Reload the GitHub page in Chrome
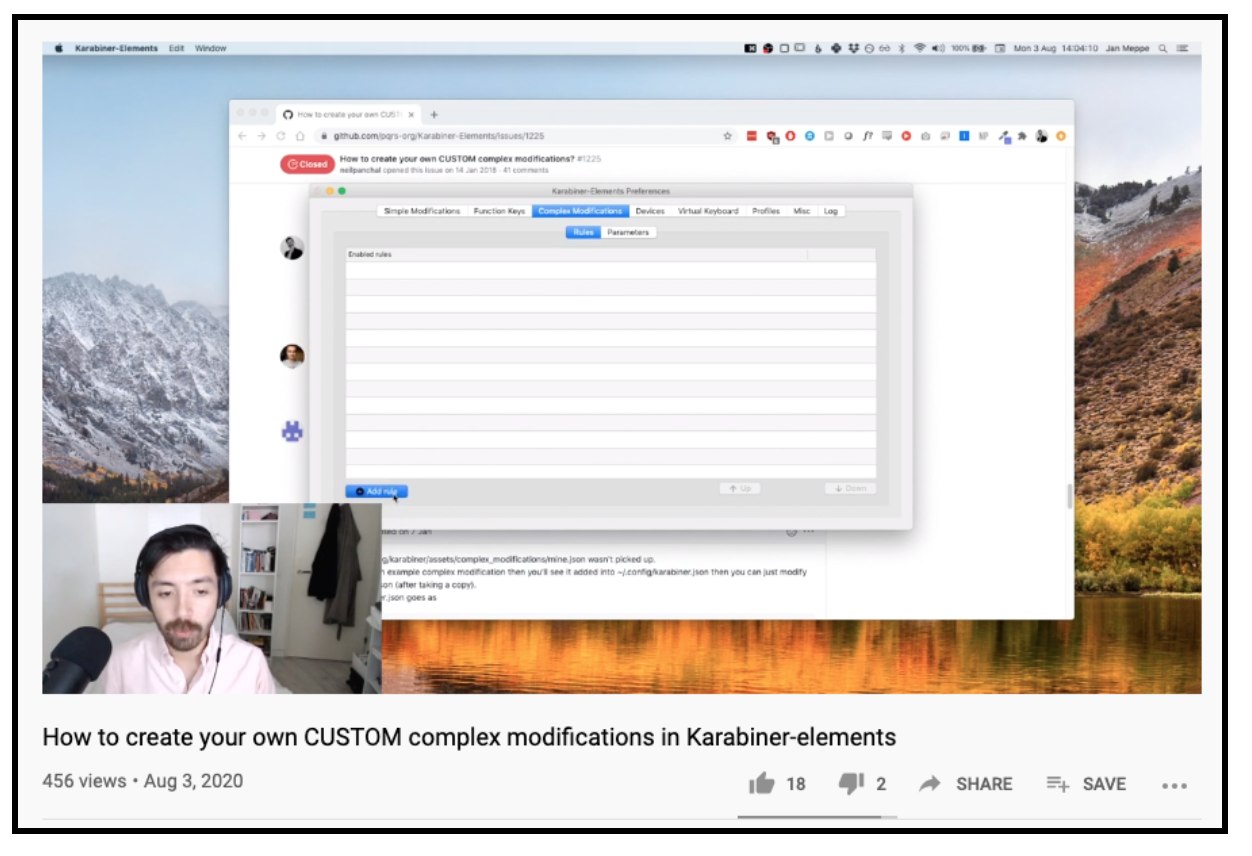The height and width of the screenshot is (856, 1252). pyautogui.click(x=281, y=136)
